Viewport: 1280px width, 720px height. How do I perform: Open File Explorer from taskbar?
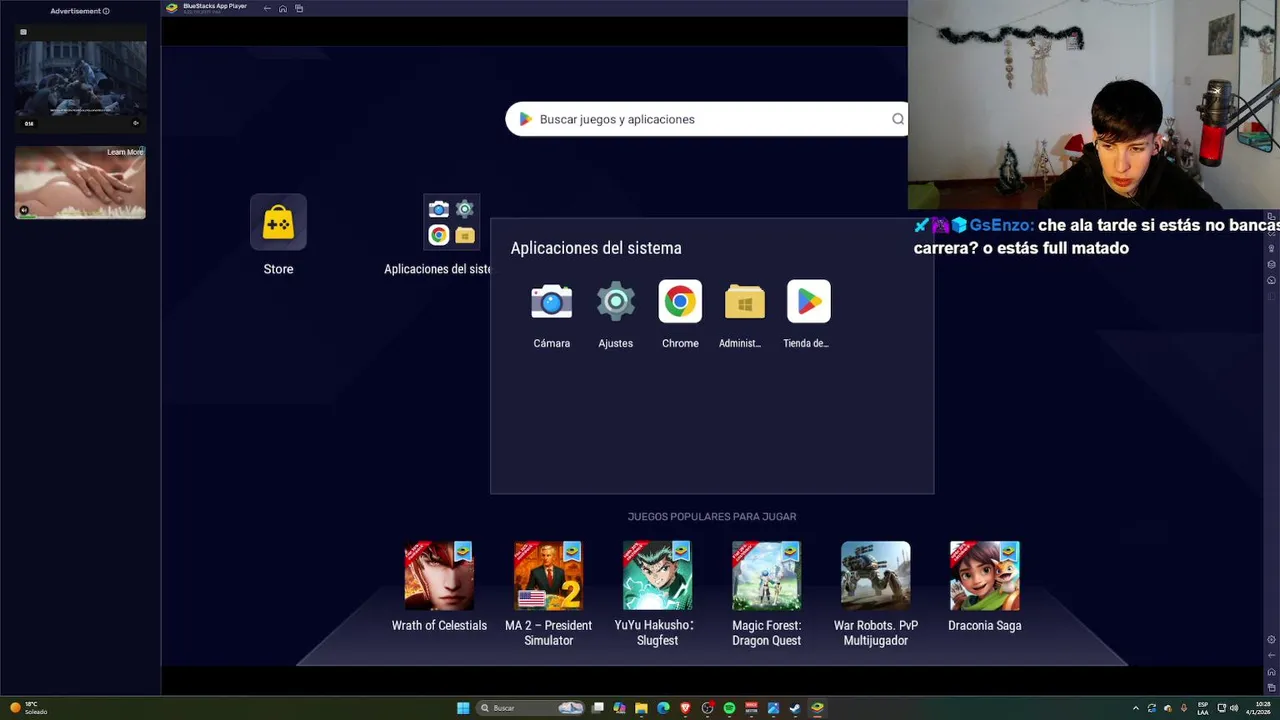coord(641,708)
